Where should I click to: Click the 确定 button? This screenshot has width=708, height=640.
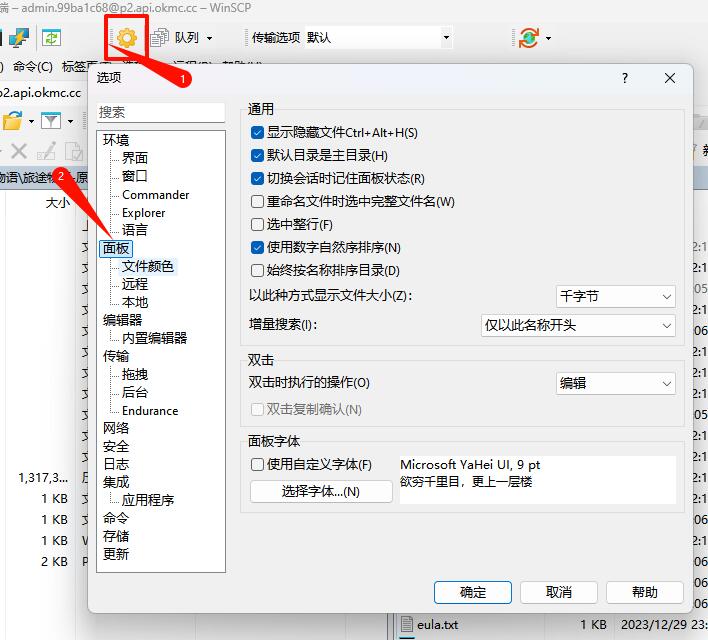tap(472, 592)
